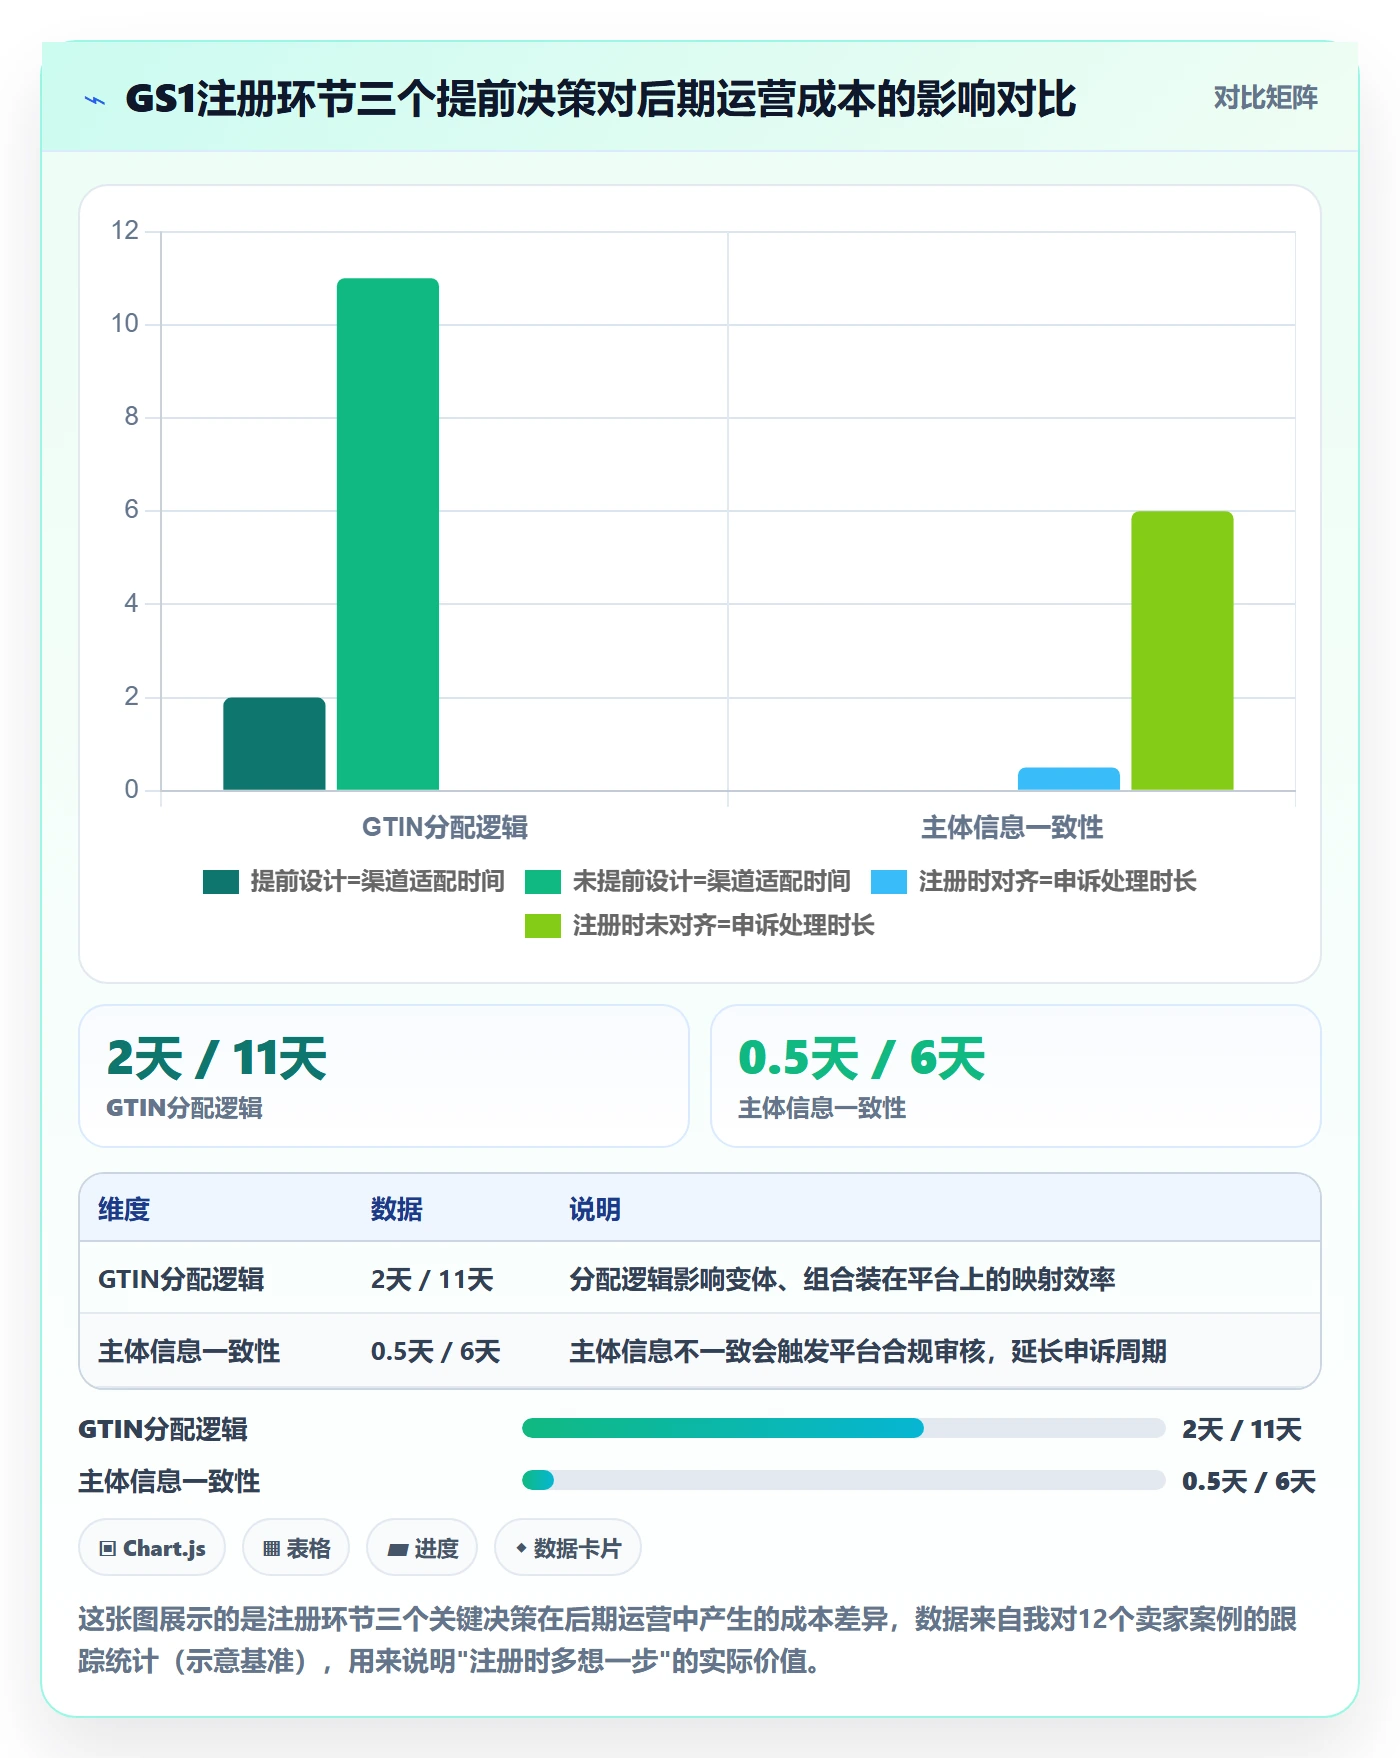Click the small blue 0.5-day bar
Image resolution: width=1400 pixels, height=1758 pixels.
(x=1069, y=779)
